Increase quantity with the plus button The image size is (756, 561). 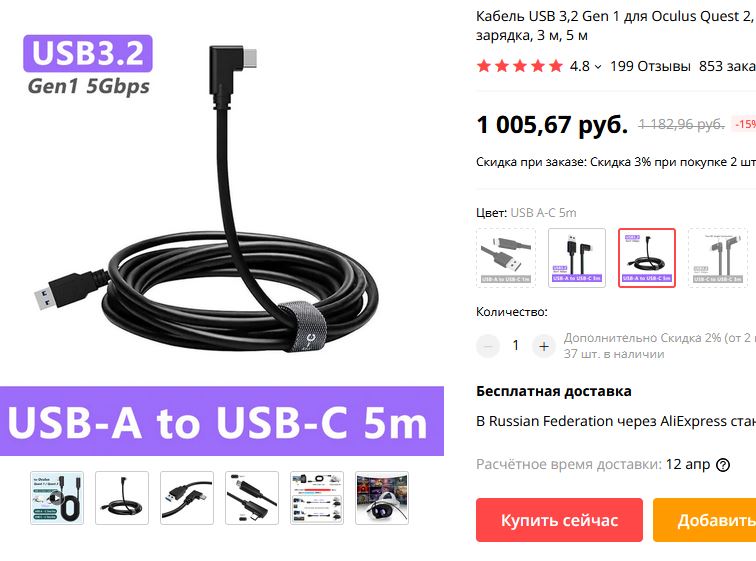(x=544, y=346)
